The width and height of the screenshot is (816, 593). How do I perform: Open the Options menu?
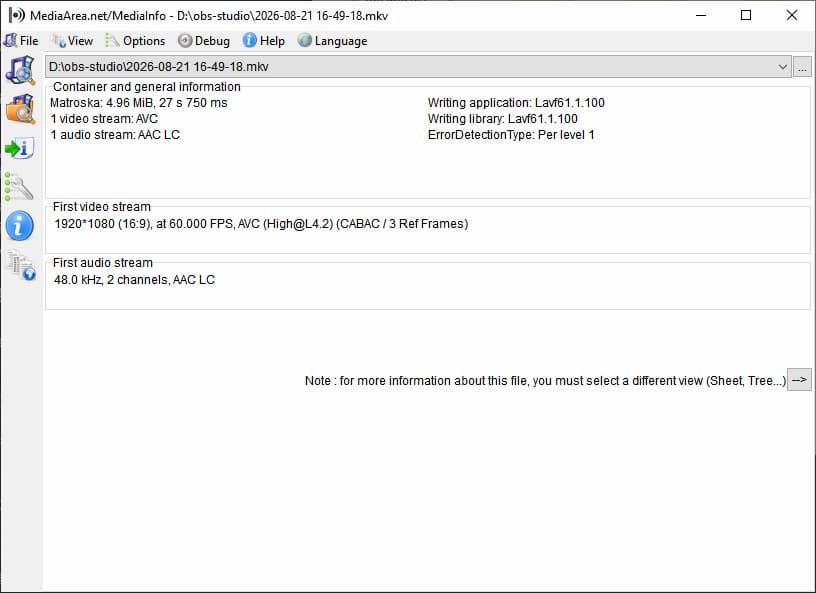click(135, 41)
